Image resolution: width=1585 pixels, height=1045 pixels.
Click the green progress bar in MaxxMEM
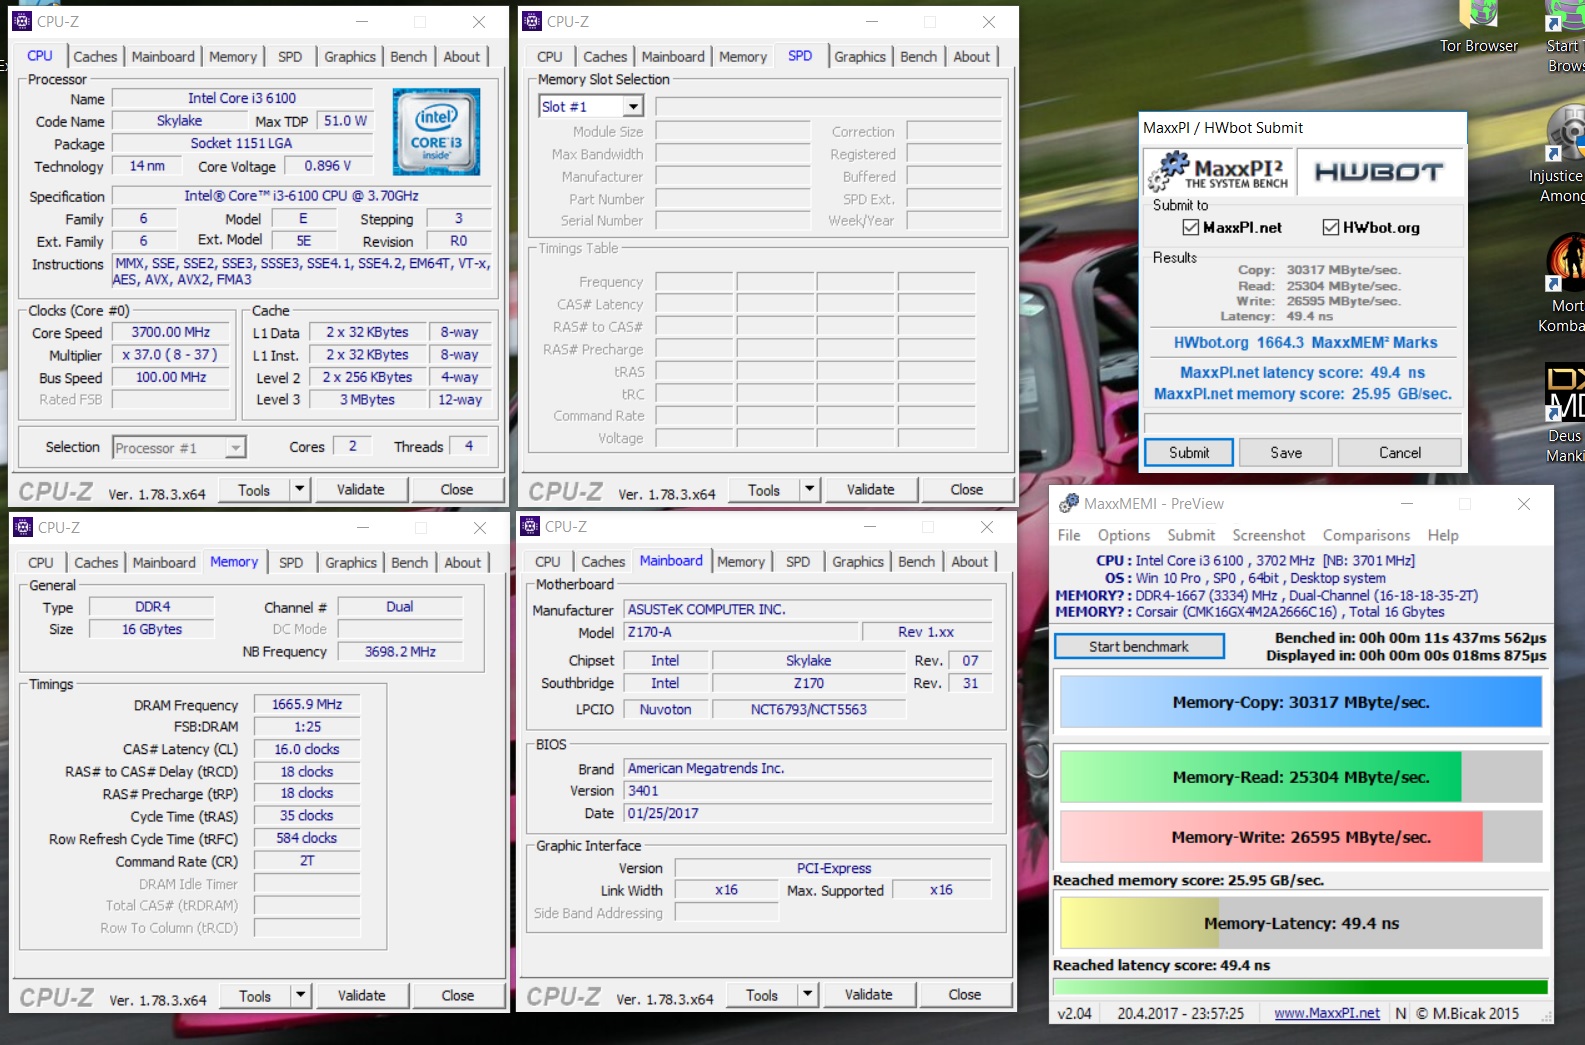point(1301,987)
